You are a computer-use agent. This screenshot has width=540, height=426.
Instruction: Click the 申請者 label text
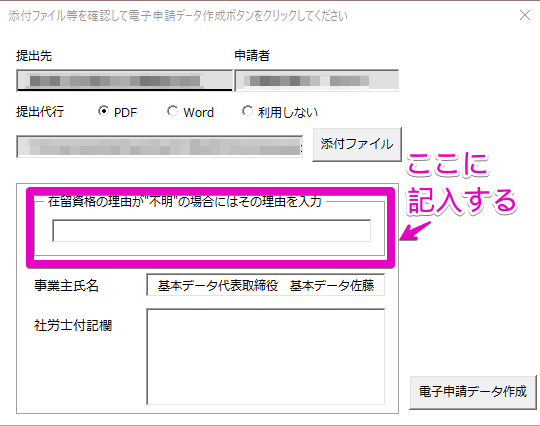[252, 55]
